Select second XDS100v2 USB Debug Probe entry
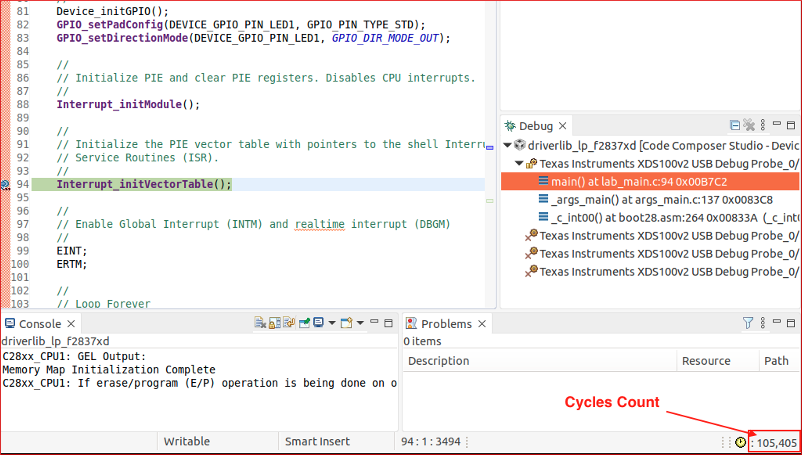The height and width of the screenshot is (455, 802). click(x=662, y=236)
